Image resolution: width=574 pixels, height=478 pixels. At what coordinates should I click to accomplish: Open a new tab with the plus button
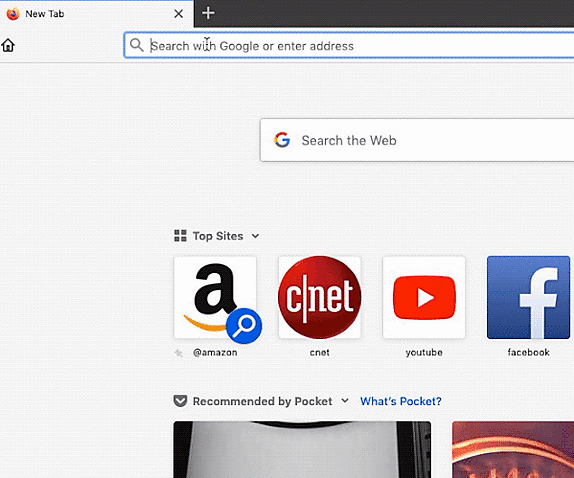[208, 13]
